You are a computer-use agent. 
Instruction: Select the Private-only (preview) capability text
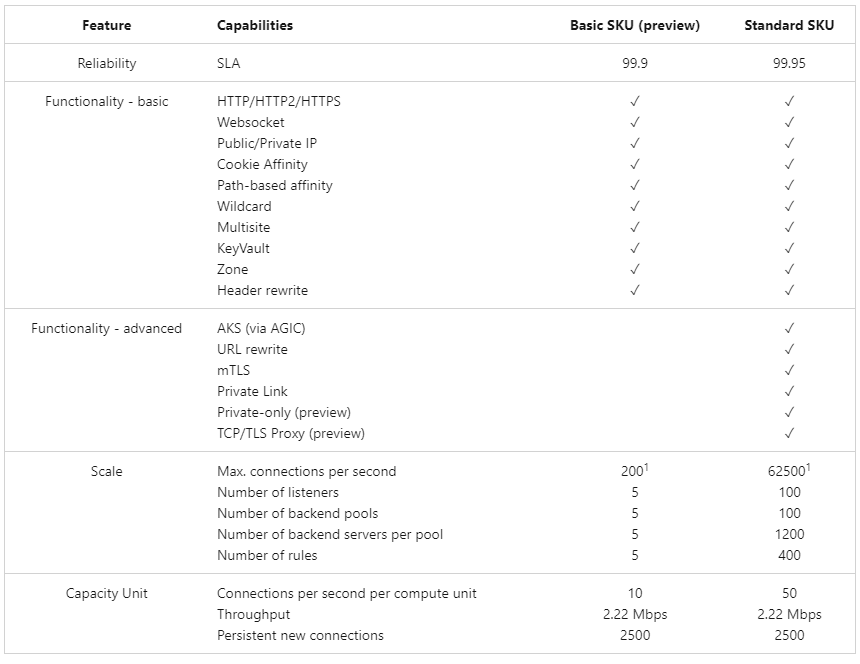(284, 412)
